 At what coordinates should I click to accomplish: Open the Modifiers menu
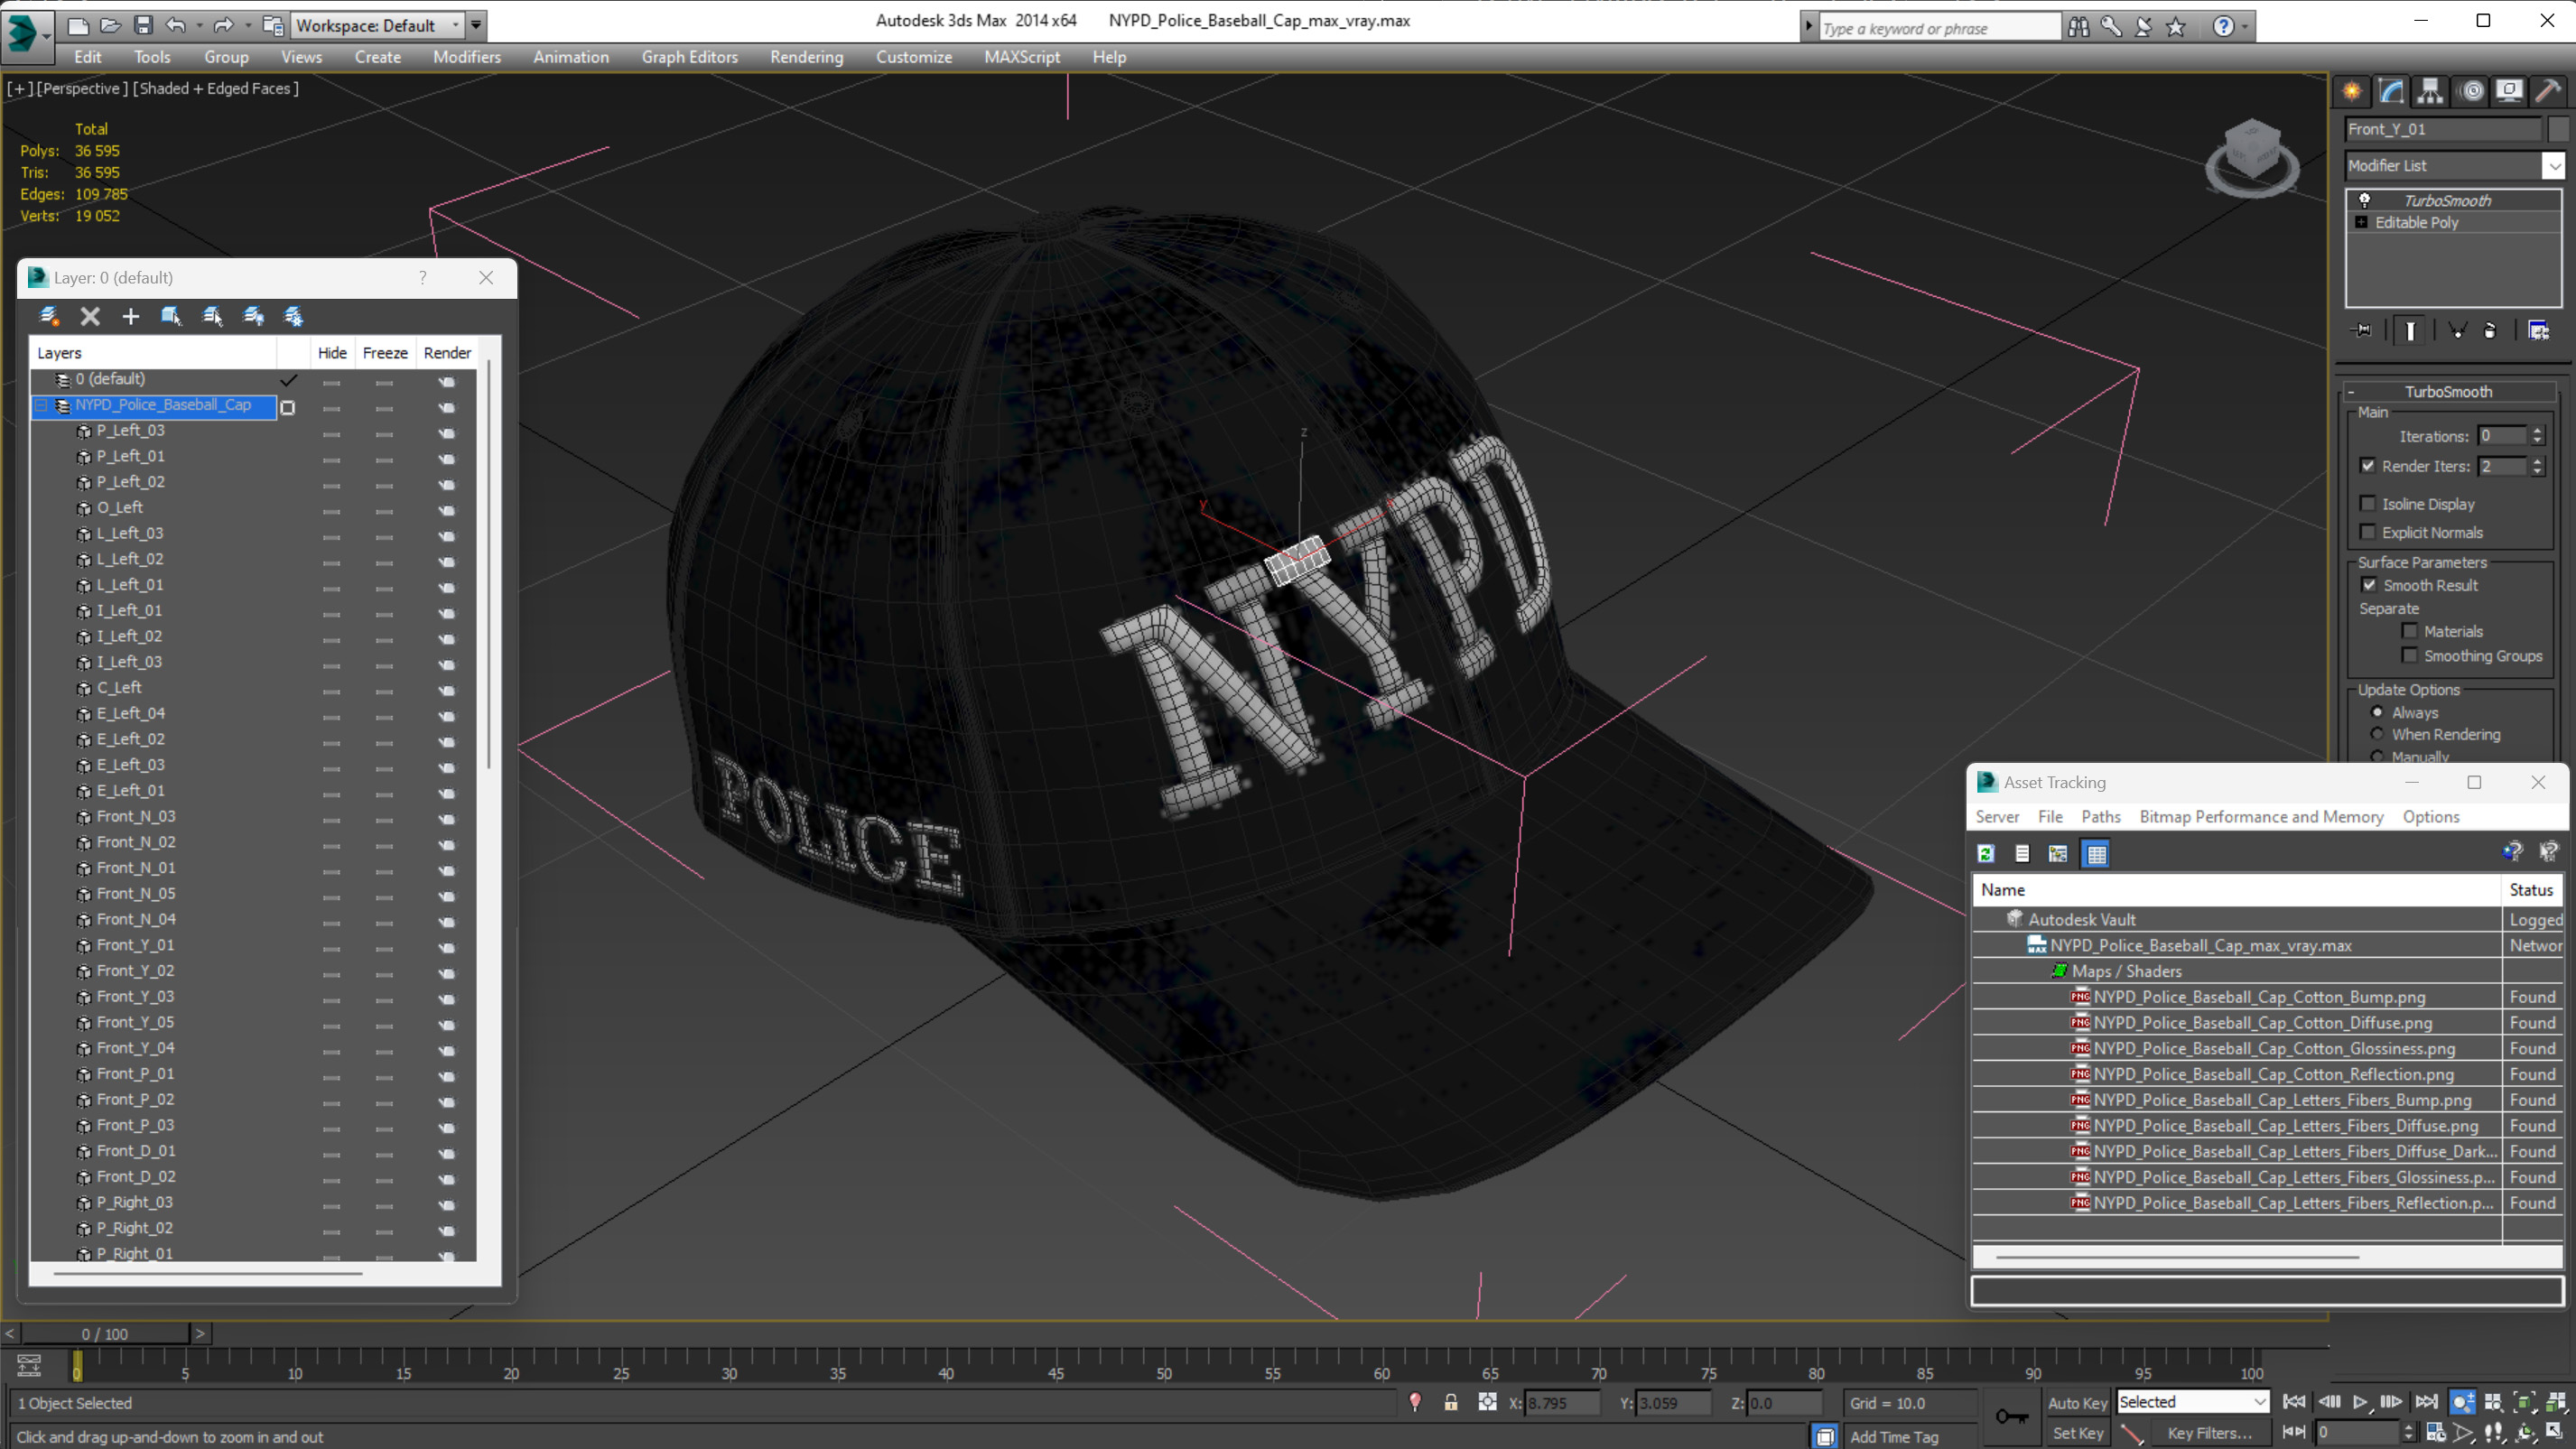pos(467,57)
